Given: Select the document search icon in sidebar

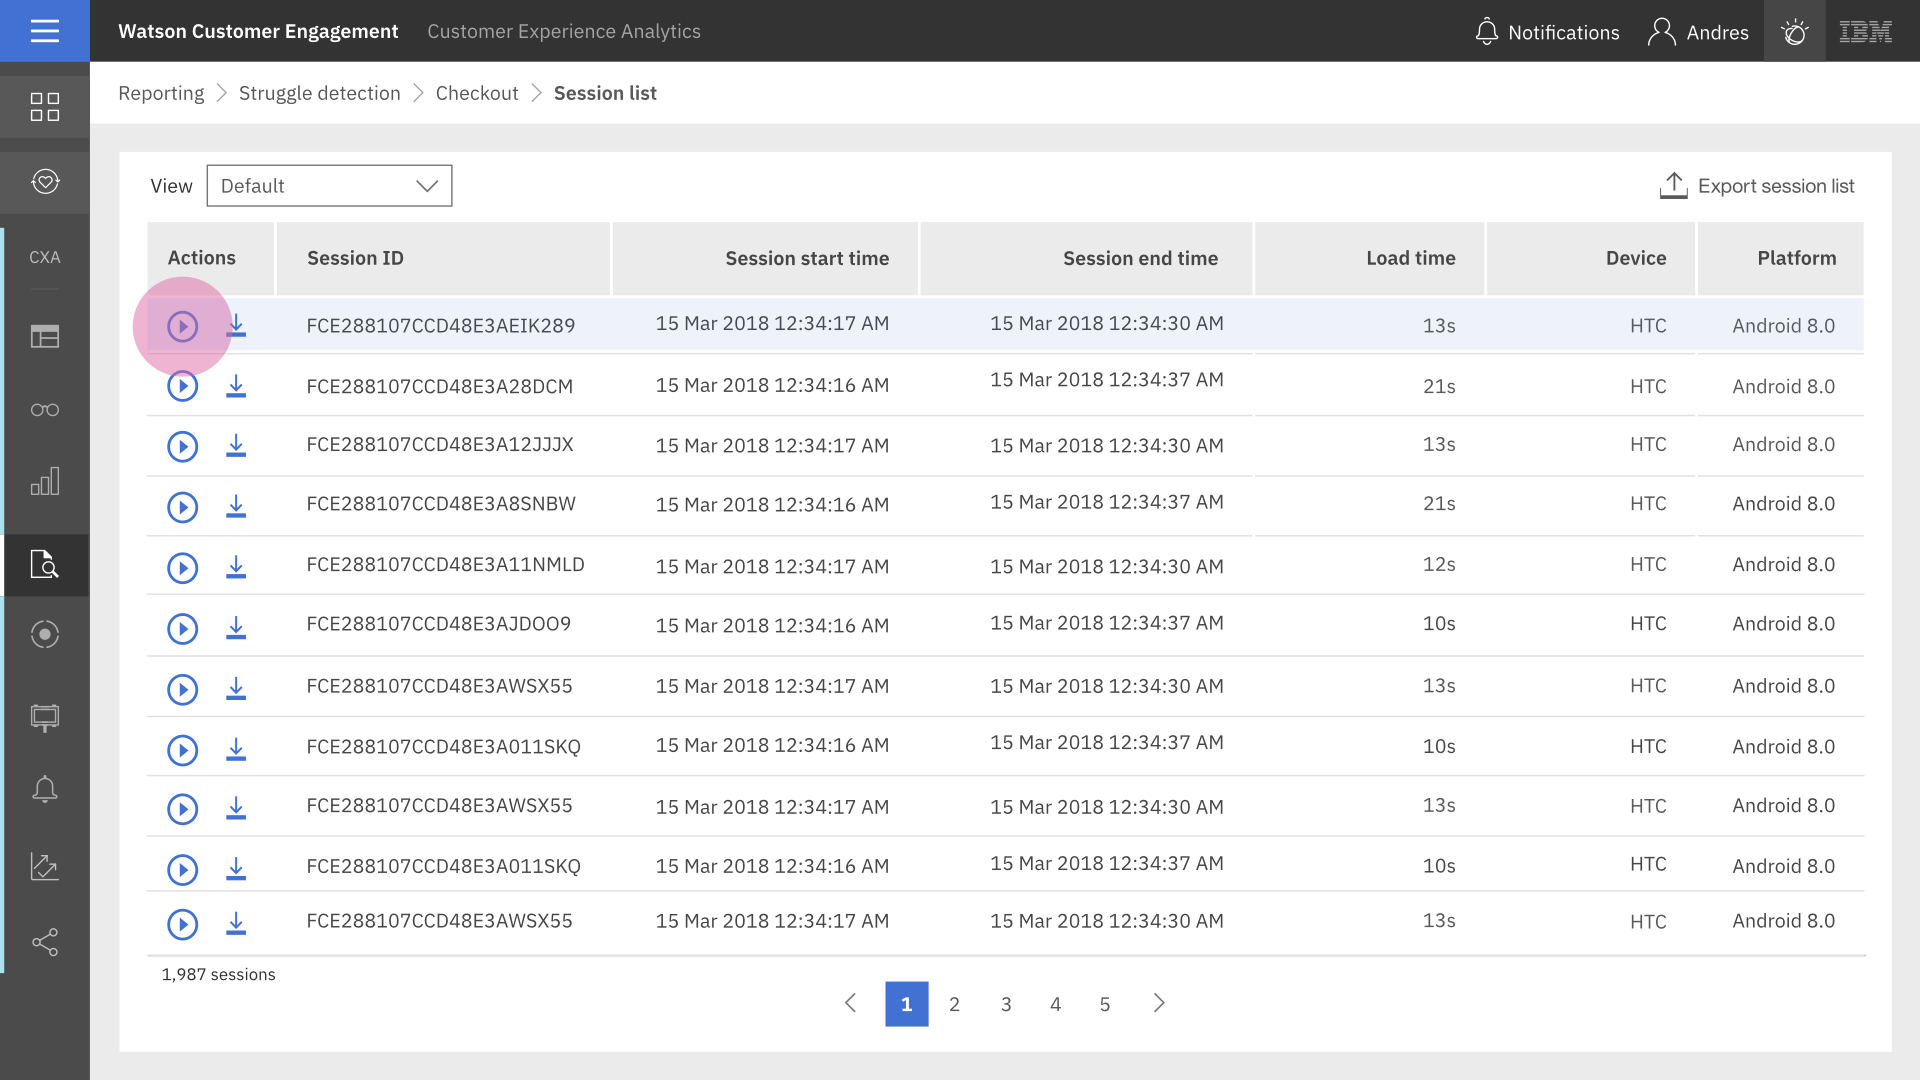Looking at the screenshot, I should coord(45,565).
